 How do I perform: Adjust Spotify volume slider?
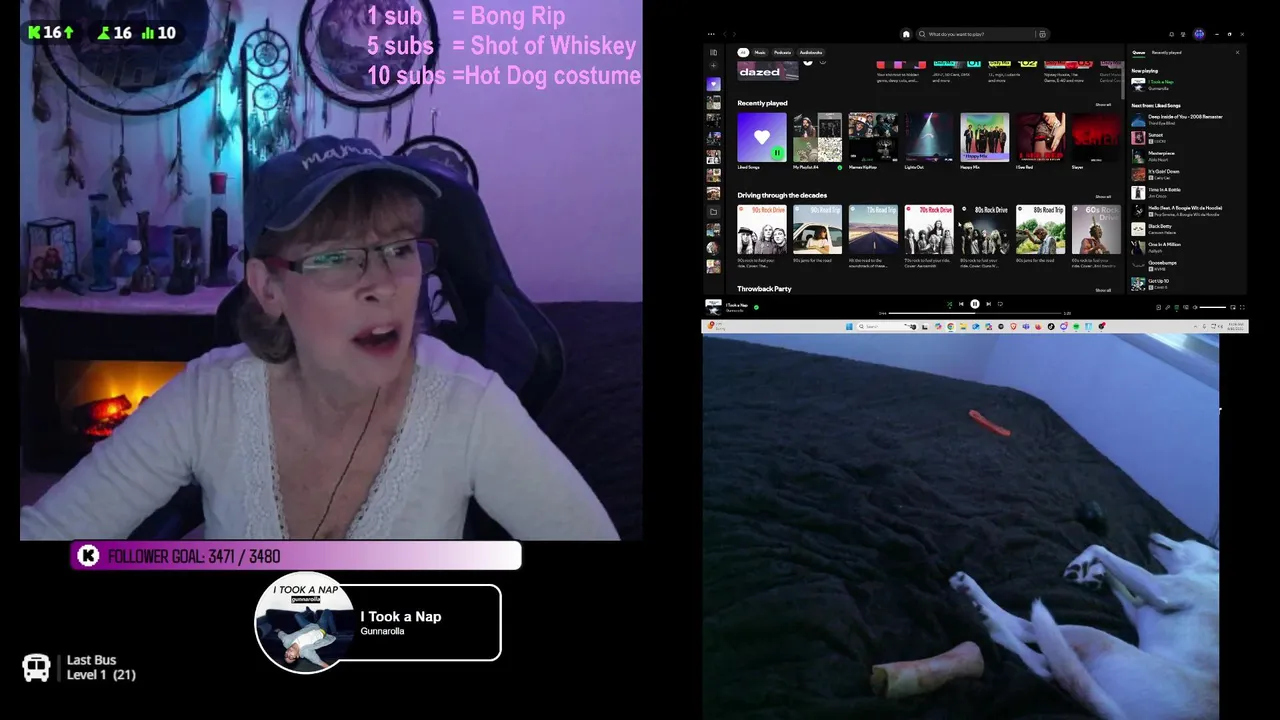1213,307
